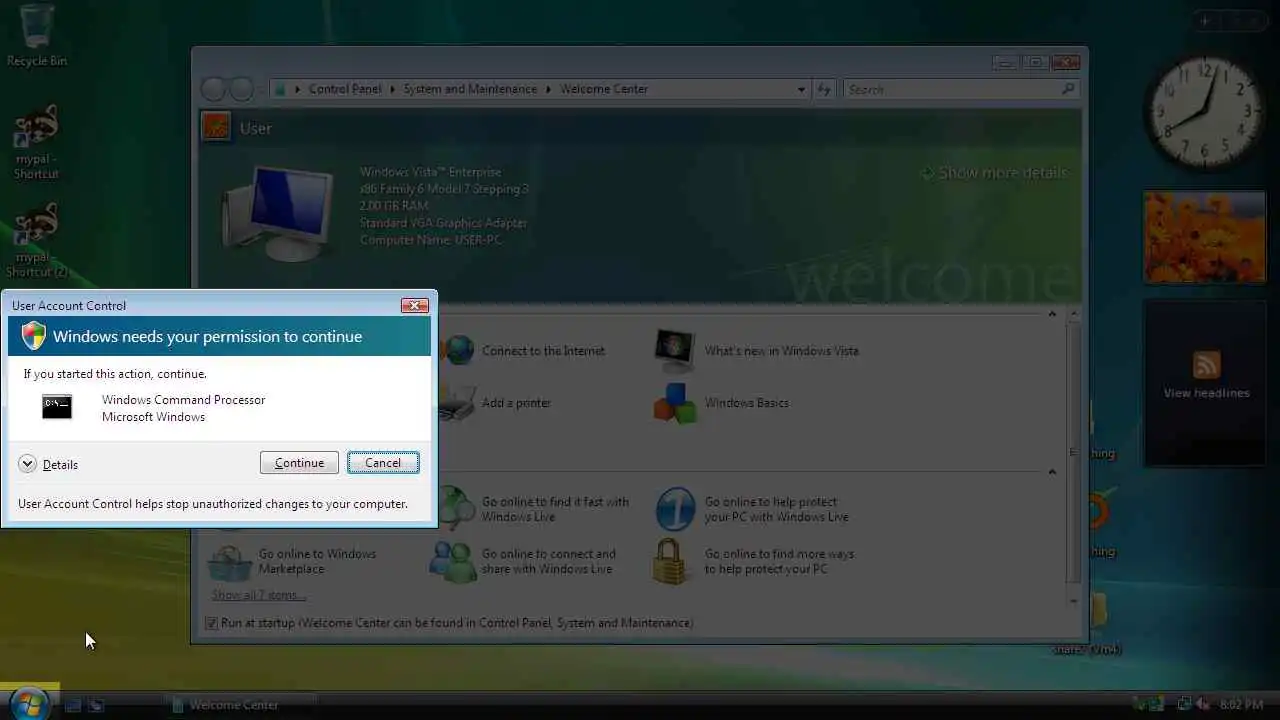Toggle the Run at startup checkbox

(211, 623)
